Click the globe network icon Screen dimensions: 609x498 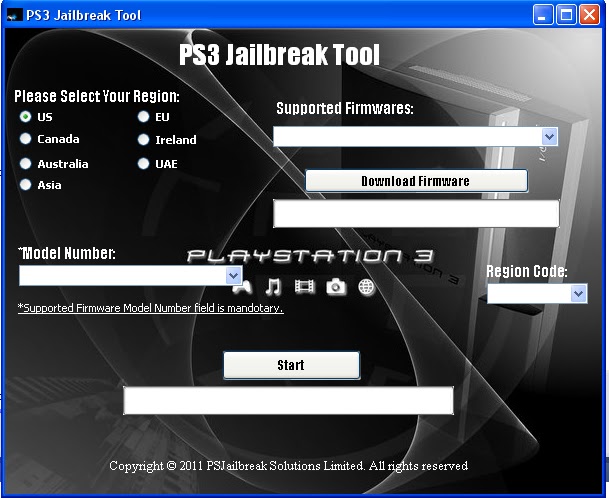click(366, 287)
